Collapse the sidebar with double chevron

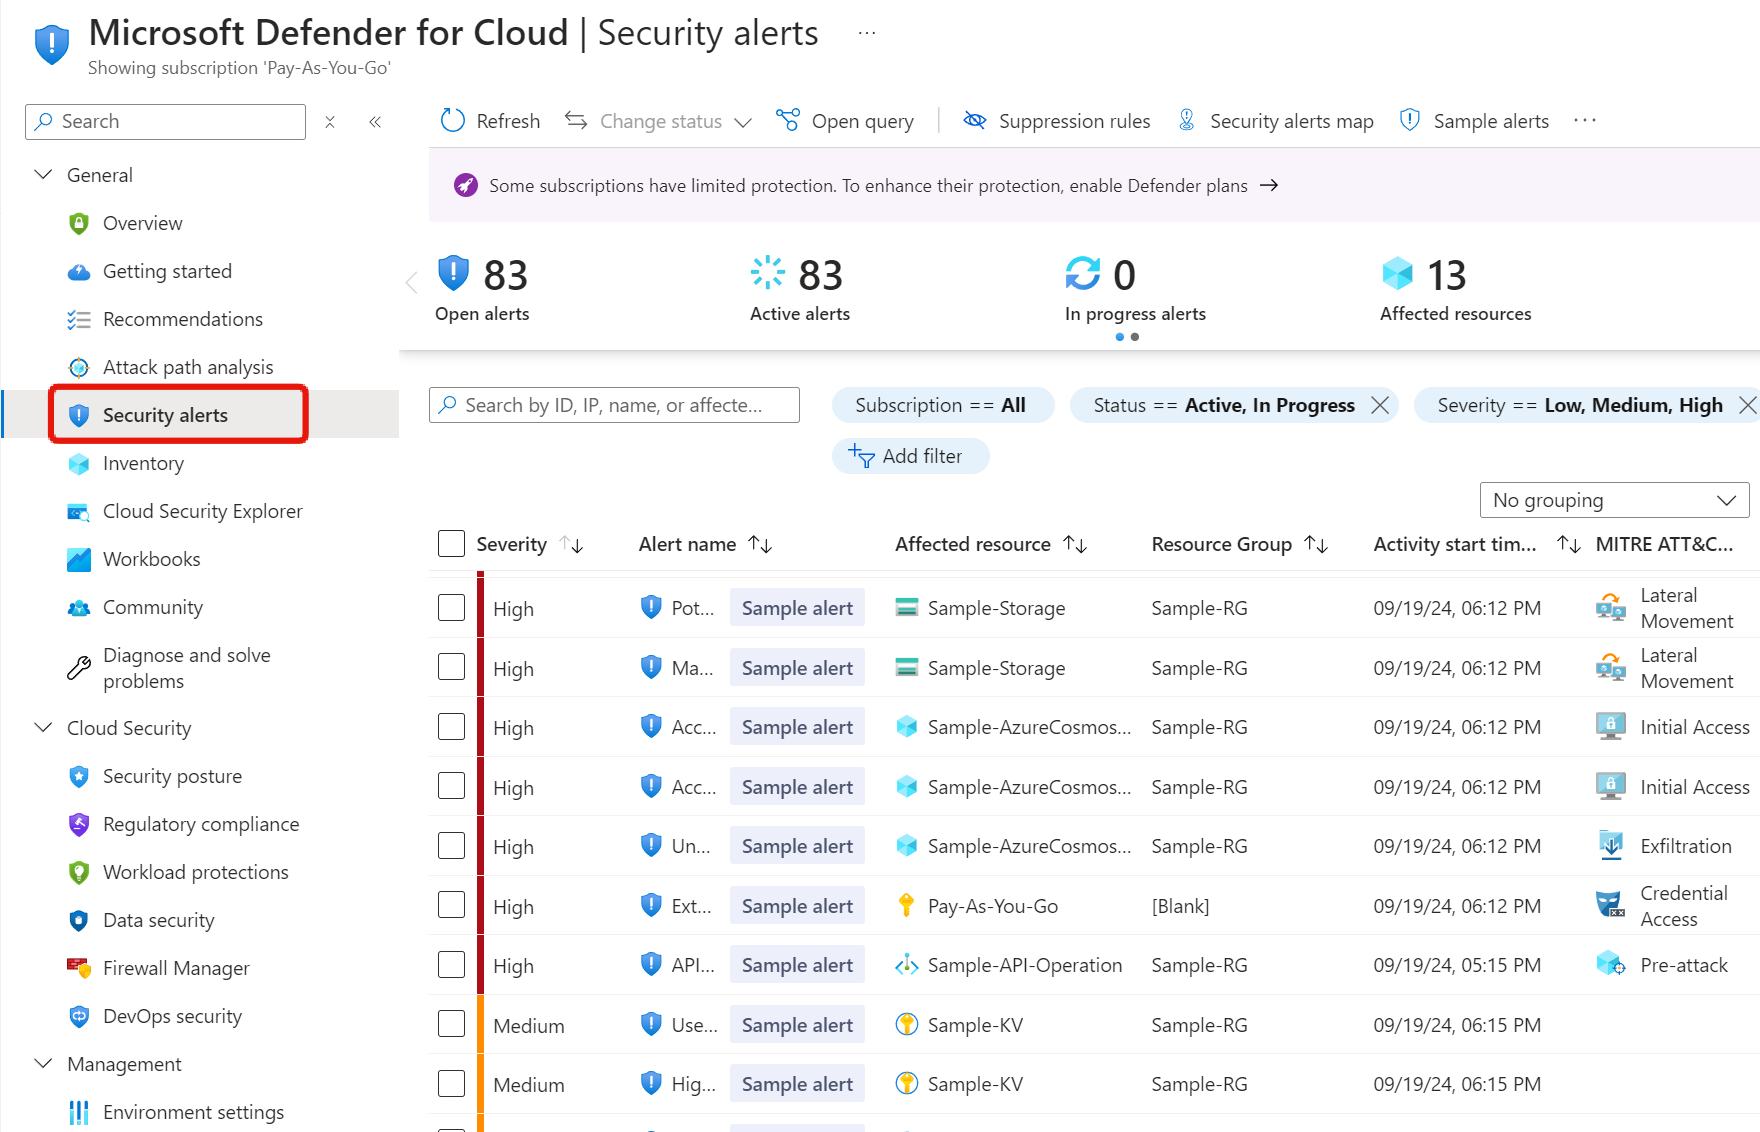[x=375, y=122]
